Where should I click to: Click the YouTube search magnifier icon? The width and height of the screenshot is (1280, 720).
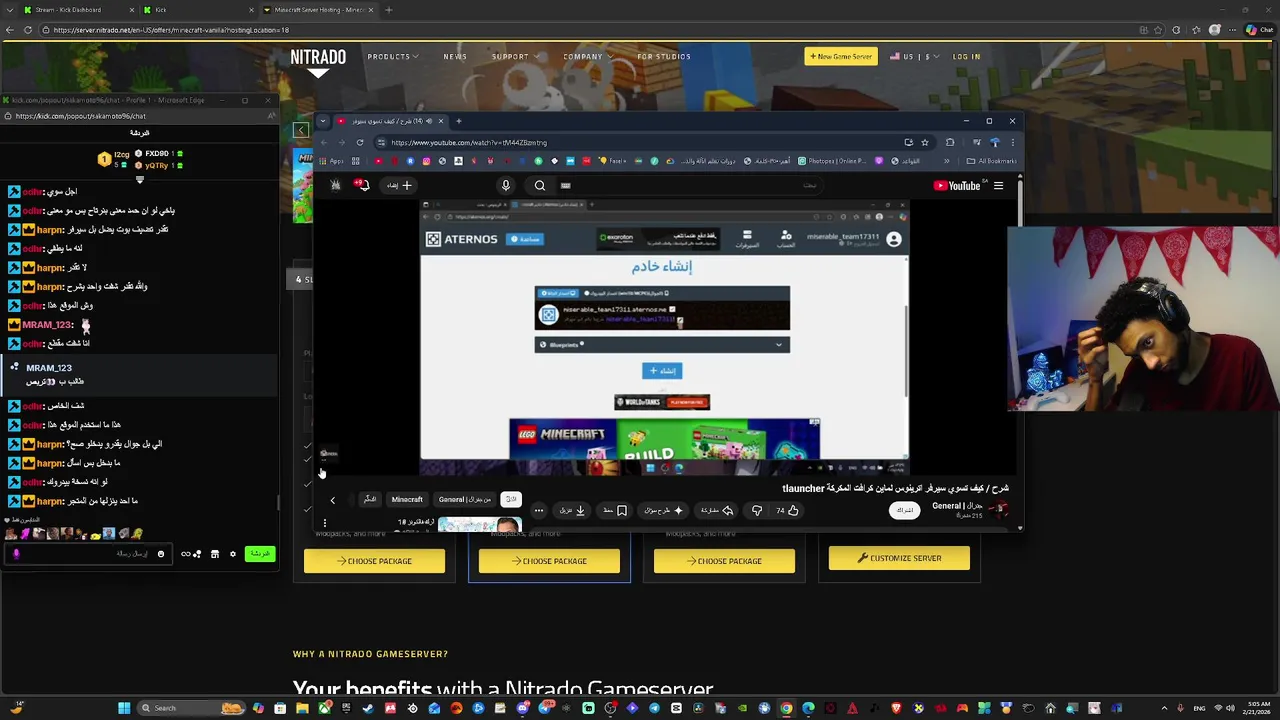tap(540, 185)
